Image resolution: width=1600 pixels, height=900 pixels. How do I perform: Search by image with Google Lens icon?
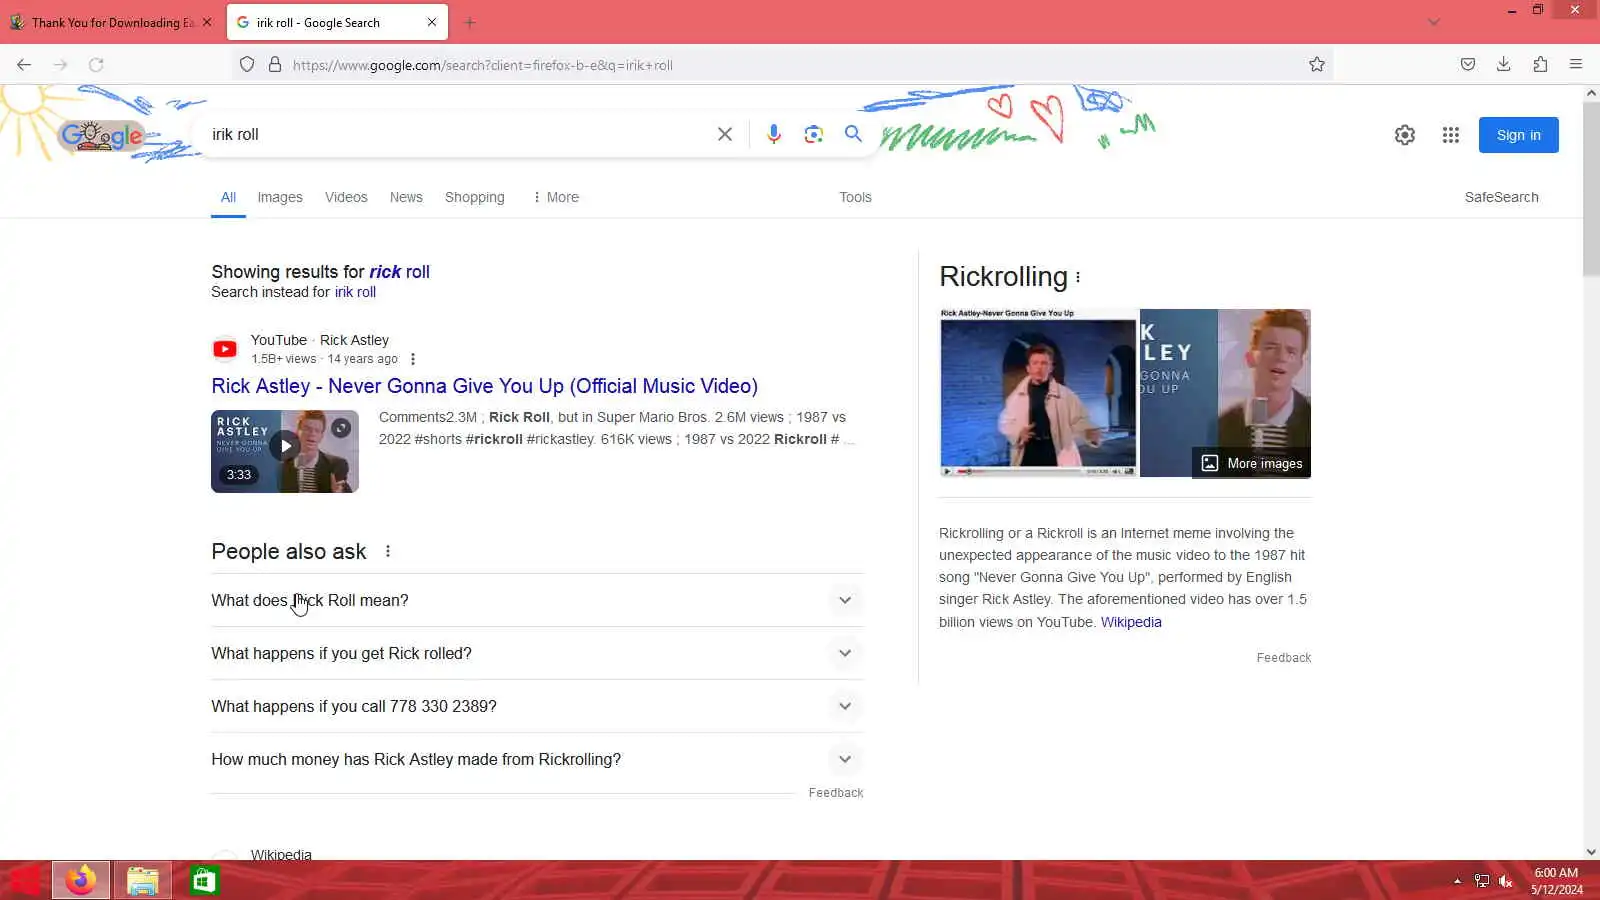[x=813, y=134]
